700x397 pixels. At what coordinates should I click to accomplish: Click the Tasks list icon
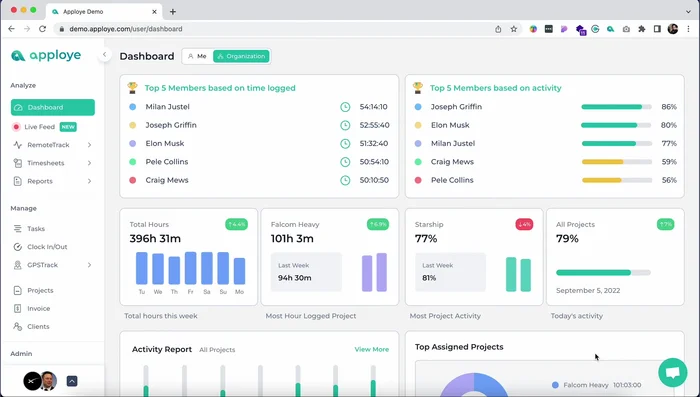coord(17,229)
